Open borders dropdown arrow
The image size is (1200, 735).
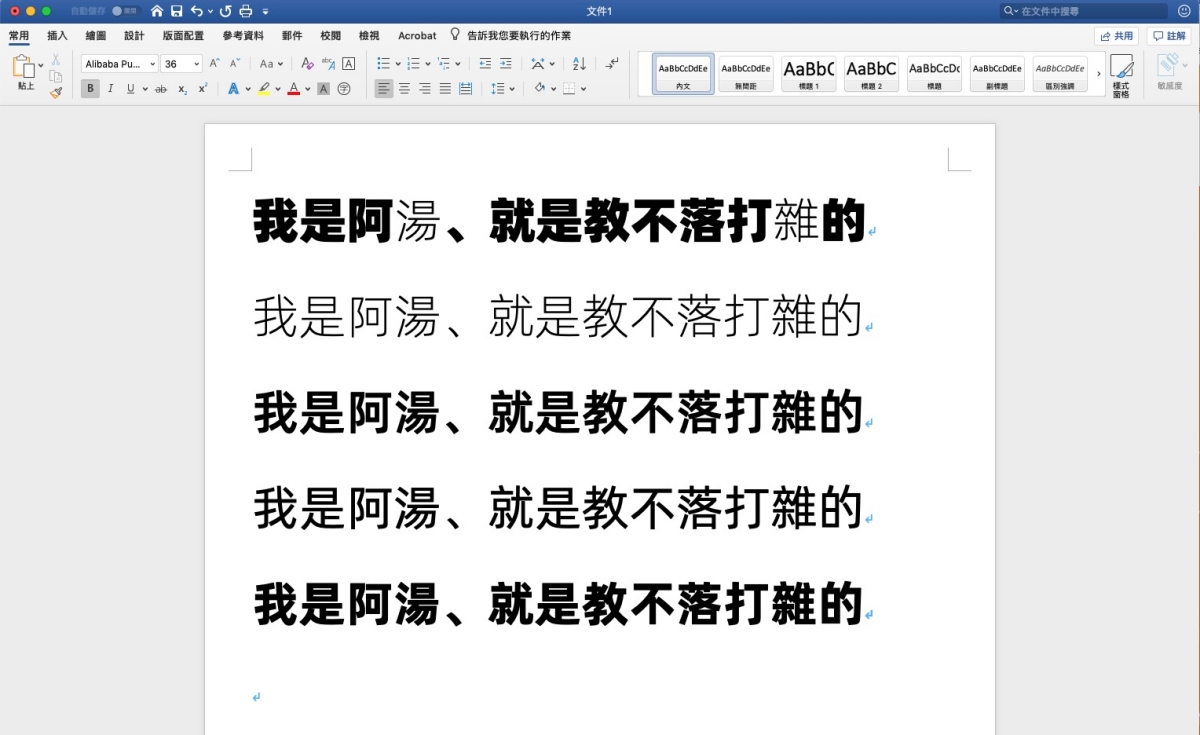click(x=583, y=89)
